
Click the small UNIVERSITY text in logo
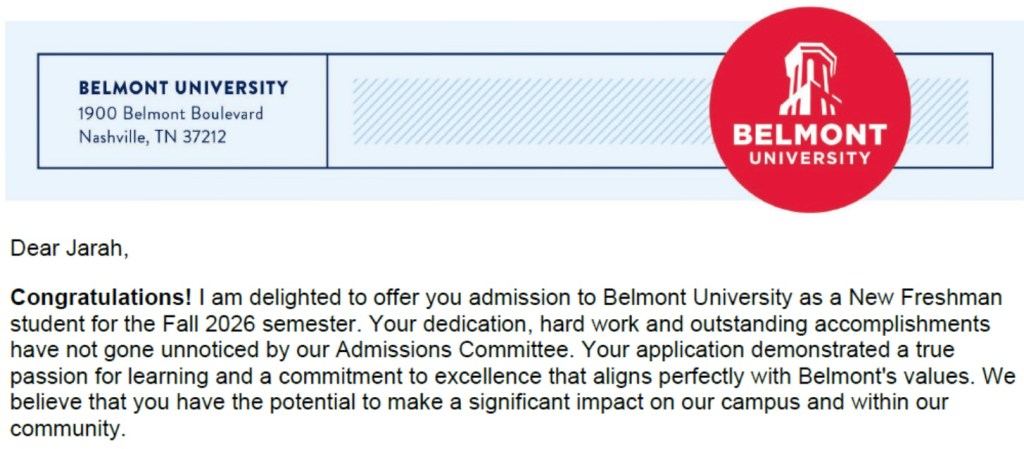(810, 158)
